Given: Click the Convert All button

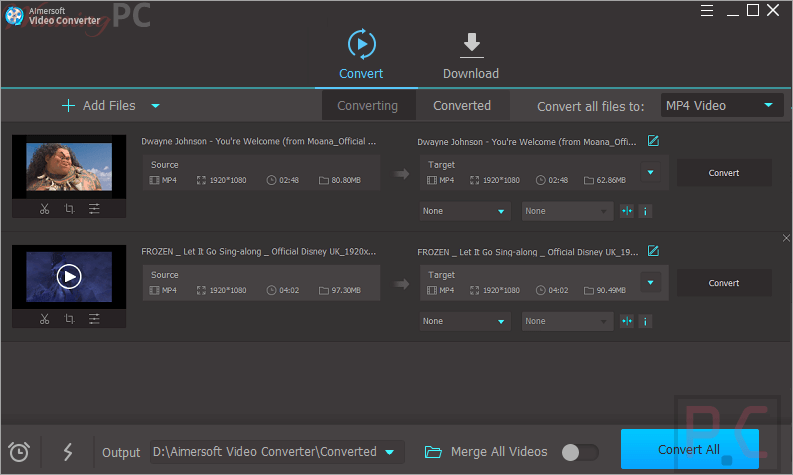Looking at the screenshot, I should [689, 449].
